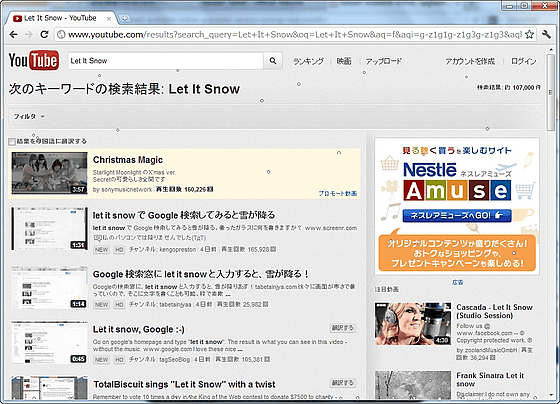Image resolution: width=560 pixels, height=404 pixels.
Task: Open the アップロード menu item
Action: click(384, 61)
